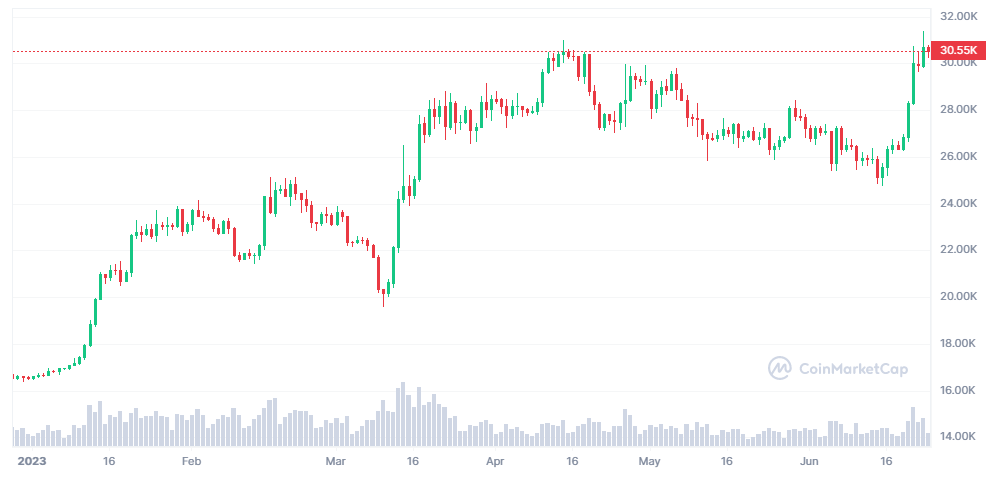Select the Mar marker on the time axis
The width and height of the screenshot is (998, 479).
(x=336, y=462)
